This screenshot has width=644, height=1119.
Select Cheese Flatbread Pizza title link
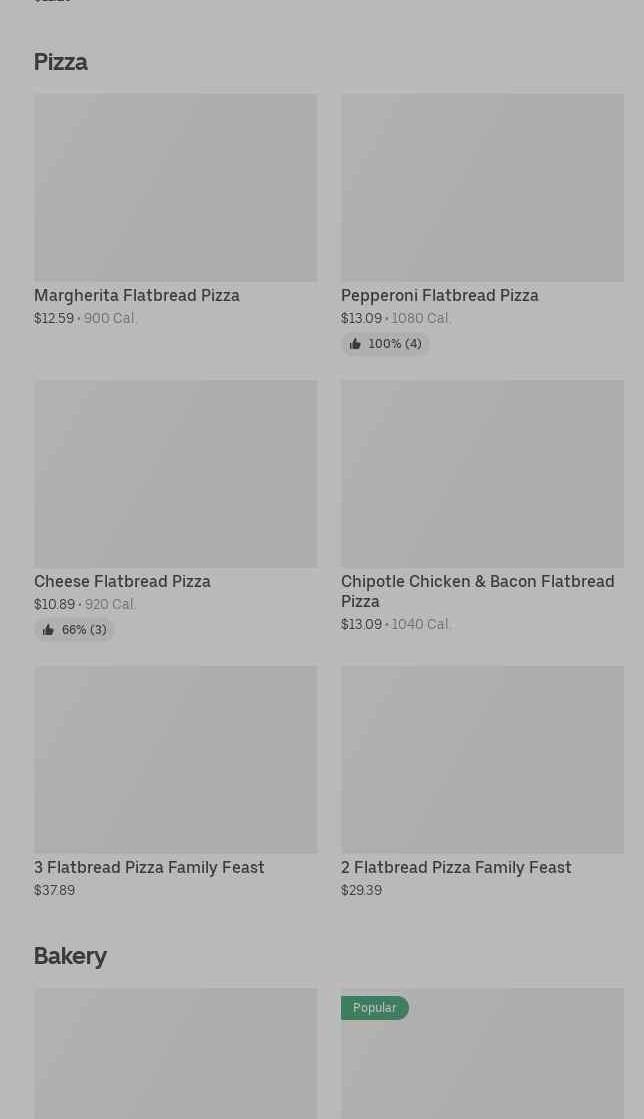pos(122,582)
